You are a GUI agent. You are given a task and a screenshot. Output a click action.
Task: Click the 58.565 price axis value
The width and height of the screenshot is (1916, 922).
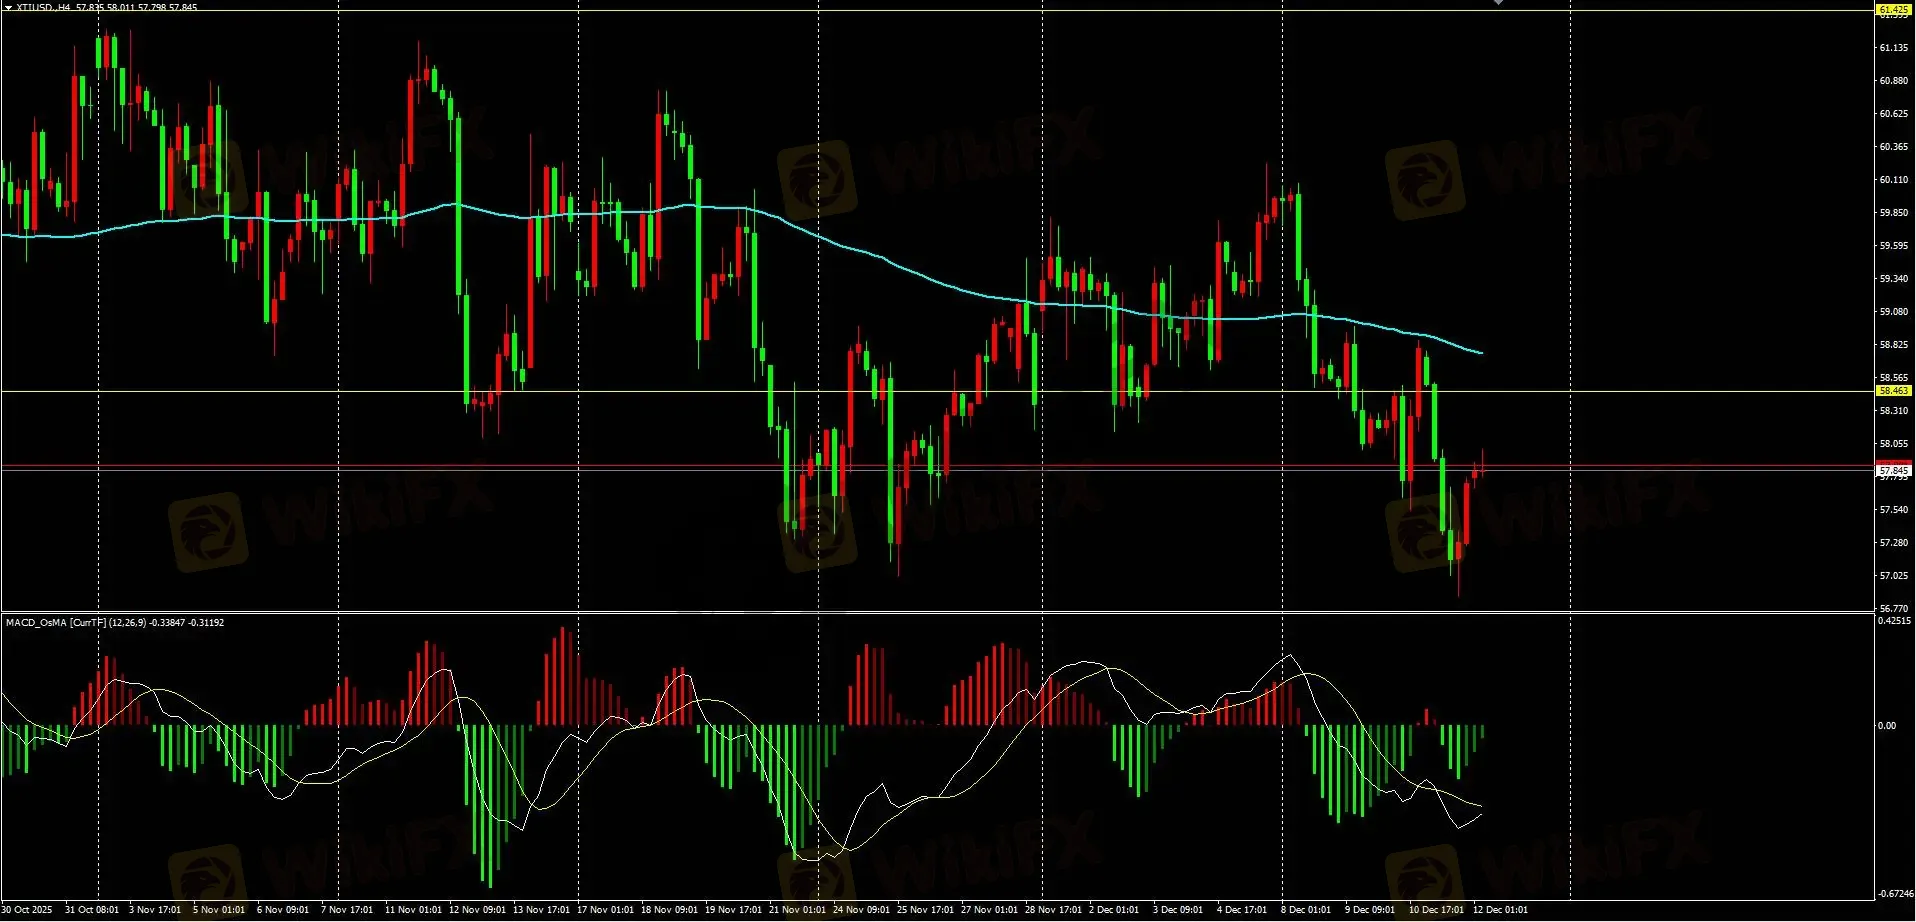(x=1894, y=379)
